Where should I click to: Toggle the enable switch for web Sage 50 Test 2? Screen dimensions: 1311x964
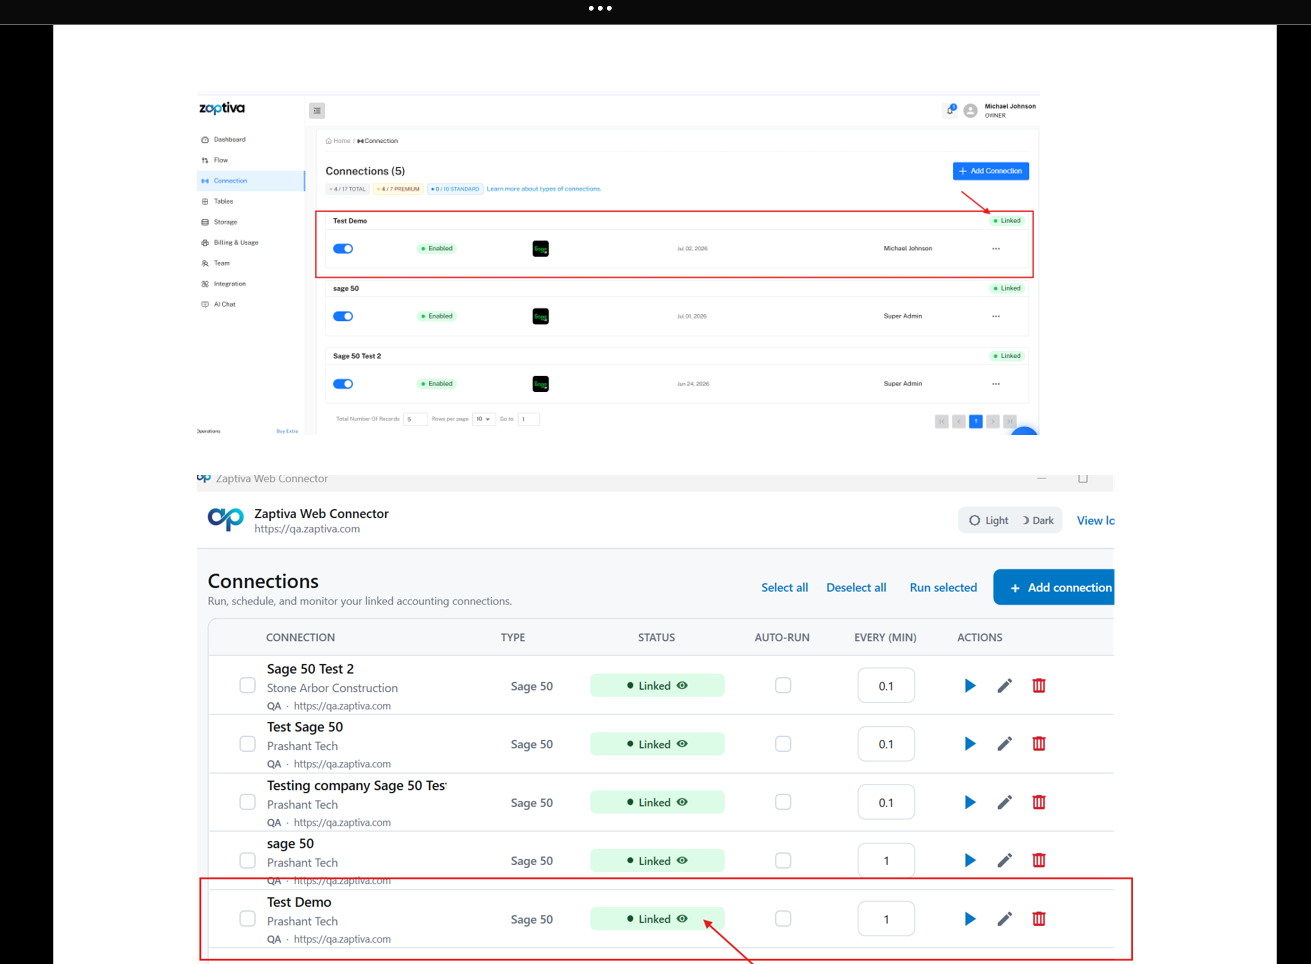tap(343, 384)
